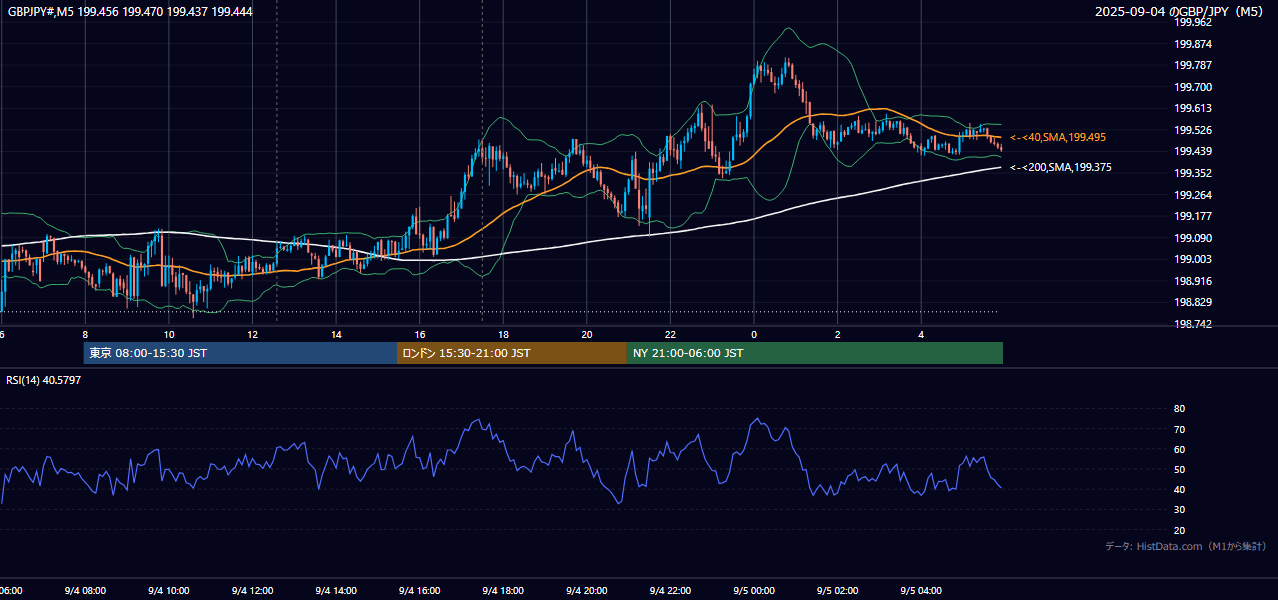
Task: Click hour tick '8' on price chart axis
Action: [x=85, y=335]
